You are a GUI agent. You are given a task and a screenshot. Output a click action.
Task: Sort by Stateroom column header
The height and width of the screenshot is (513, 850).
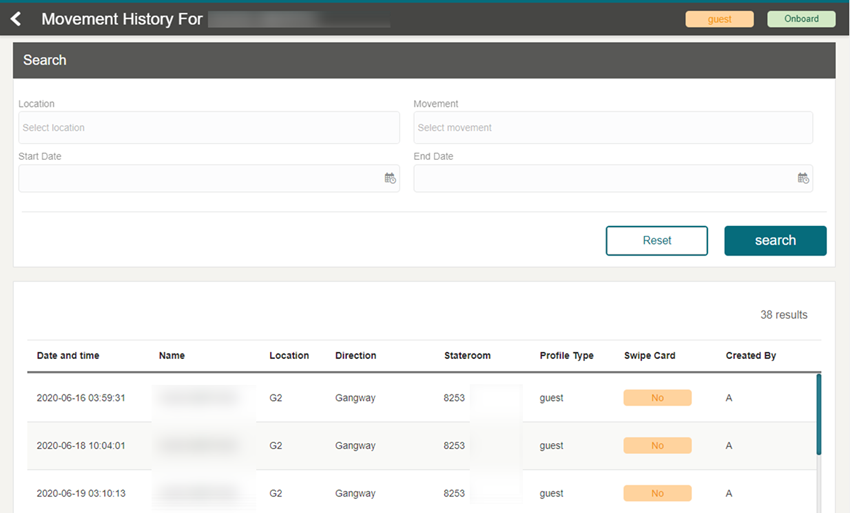coord(467,355)
